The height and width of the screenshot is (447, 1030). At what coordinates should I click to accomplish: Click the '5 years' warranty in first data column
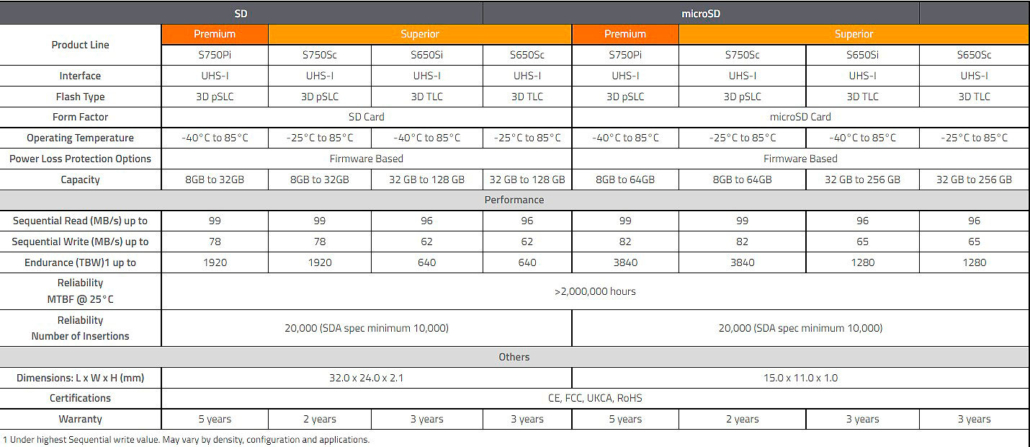tap(215, 419)
